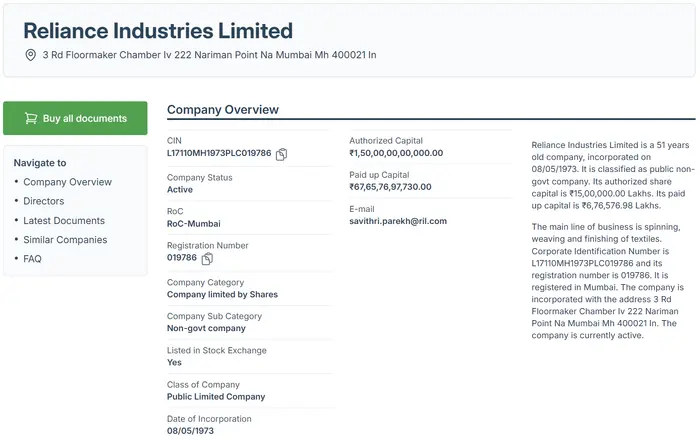Jump to the Directors section

(x=44, y=201)
